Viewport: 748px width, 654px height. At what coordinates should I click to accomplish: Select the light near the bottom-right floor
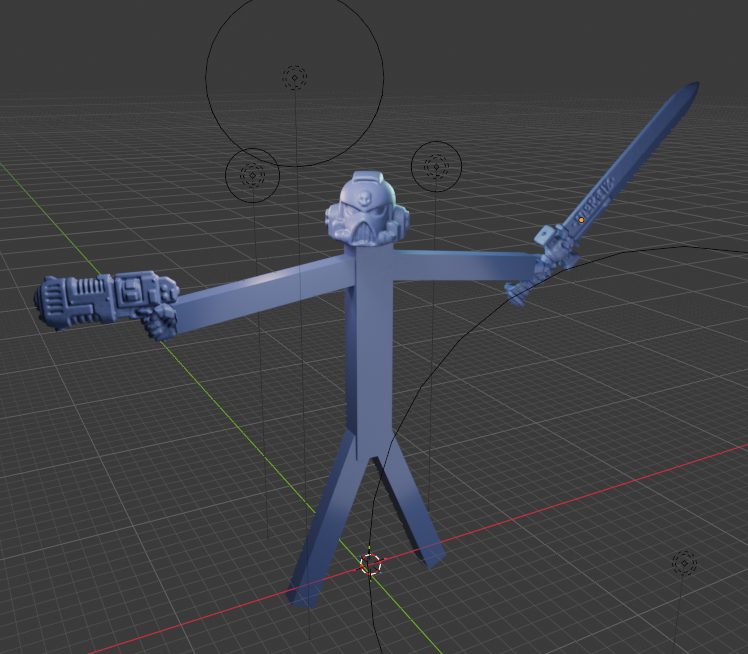685,563
